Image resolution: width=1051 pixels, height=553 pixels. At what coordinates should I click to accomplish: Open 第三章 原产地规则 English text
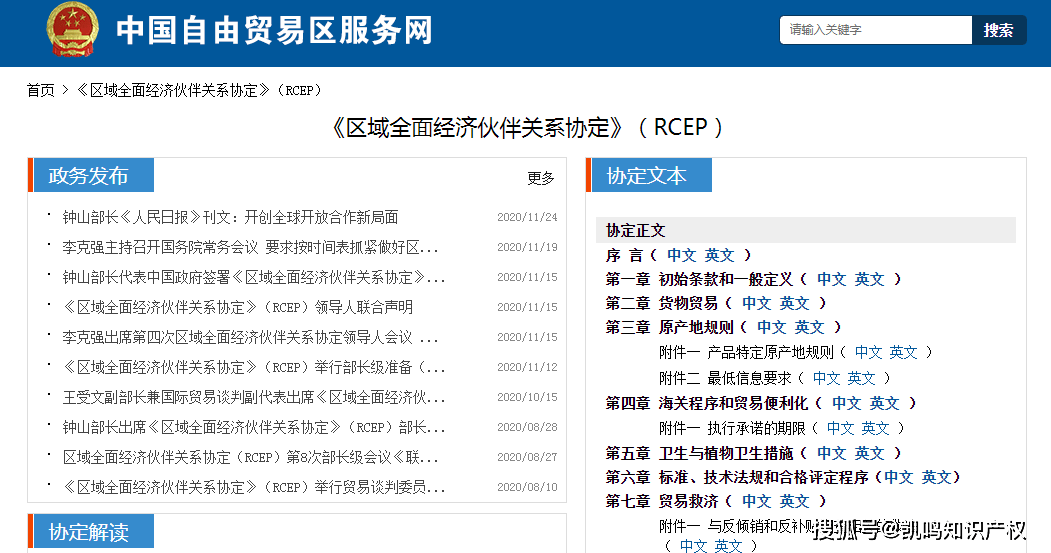(809, 327)
